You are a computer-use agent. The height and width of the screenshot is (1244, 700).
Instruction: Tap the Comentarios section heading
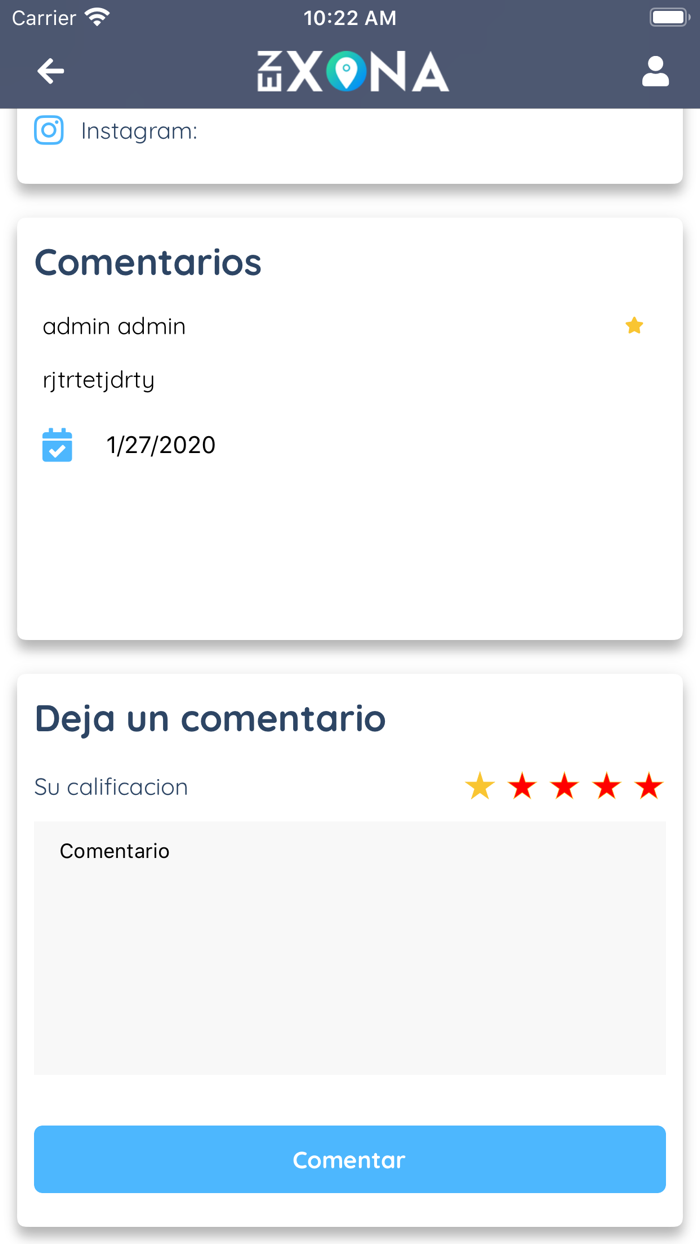click(x=148, y=262)
